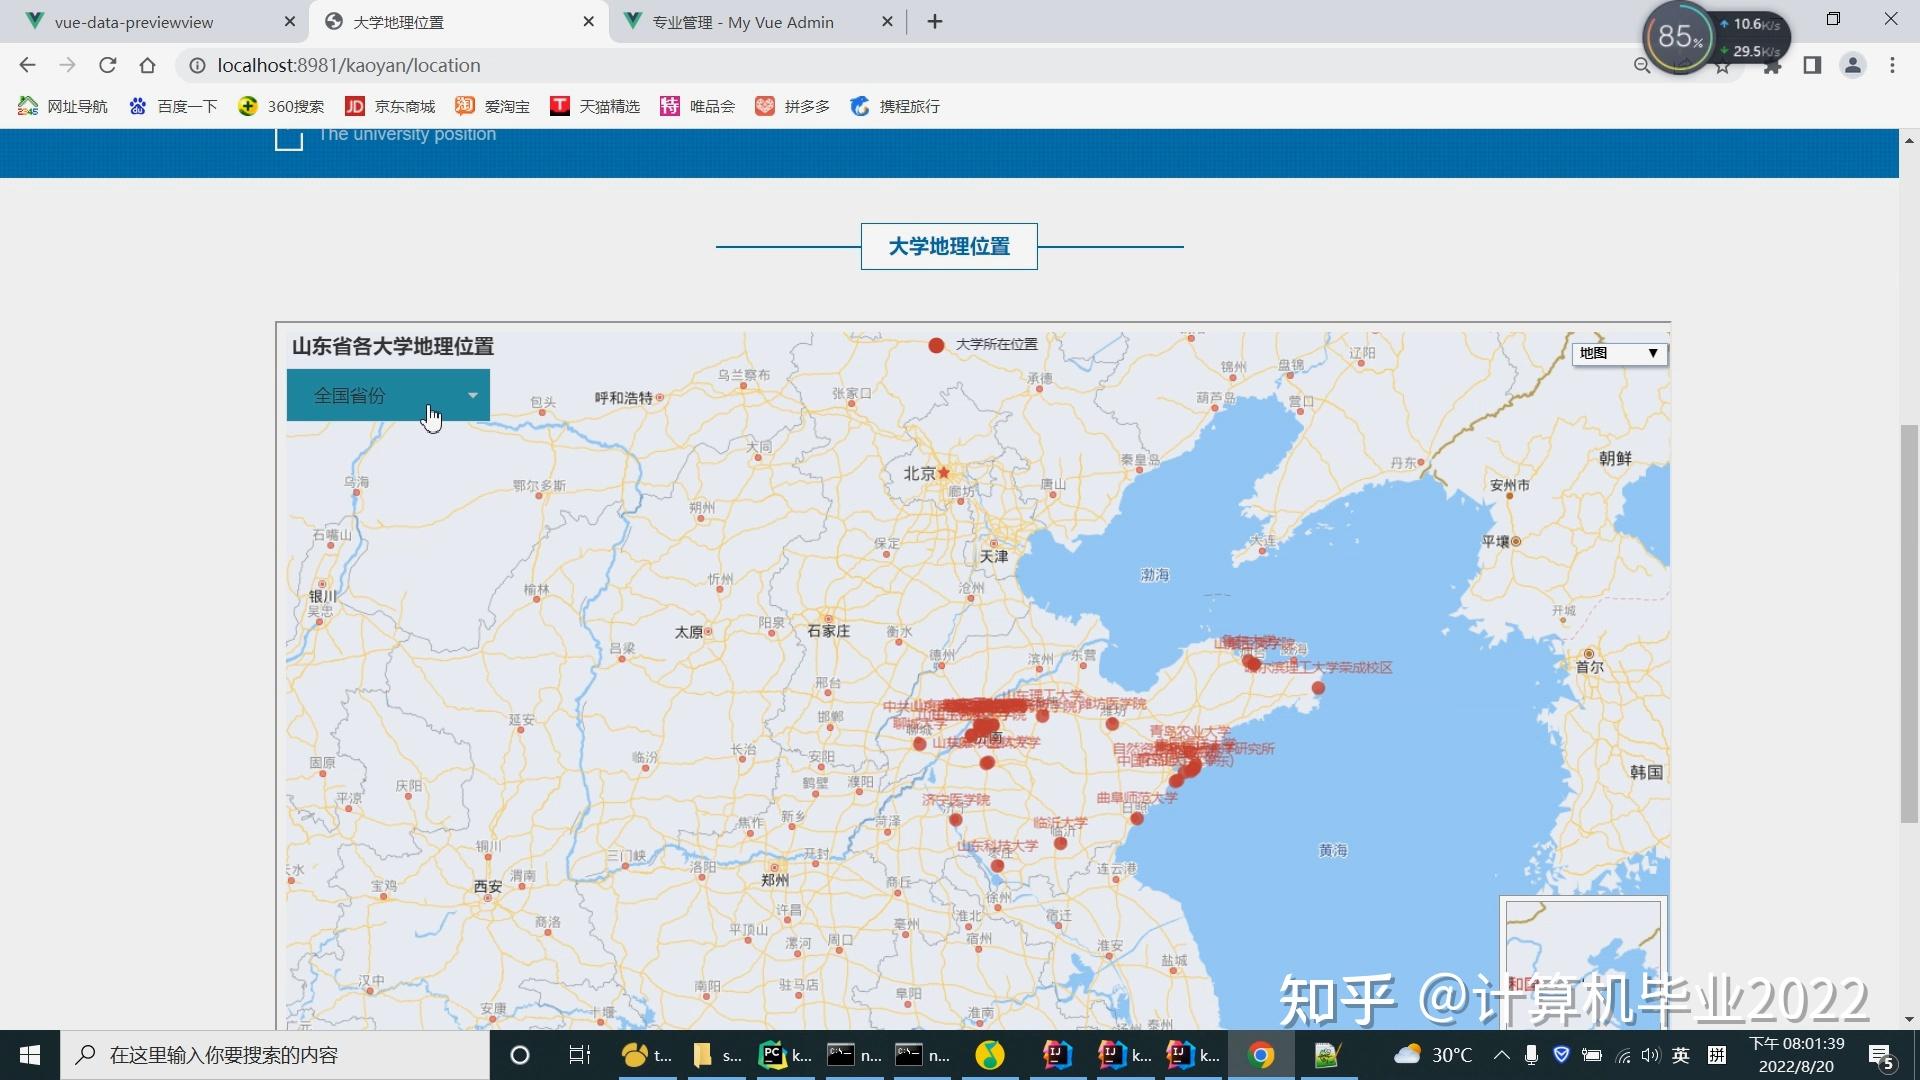Select the 大学地理位置 tab
1920x1080 pixels.
460,21
